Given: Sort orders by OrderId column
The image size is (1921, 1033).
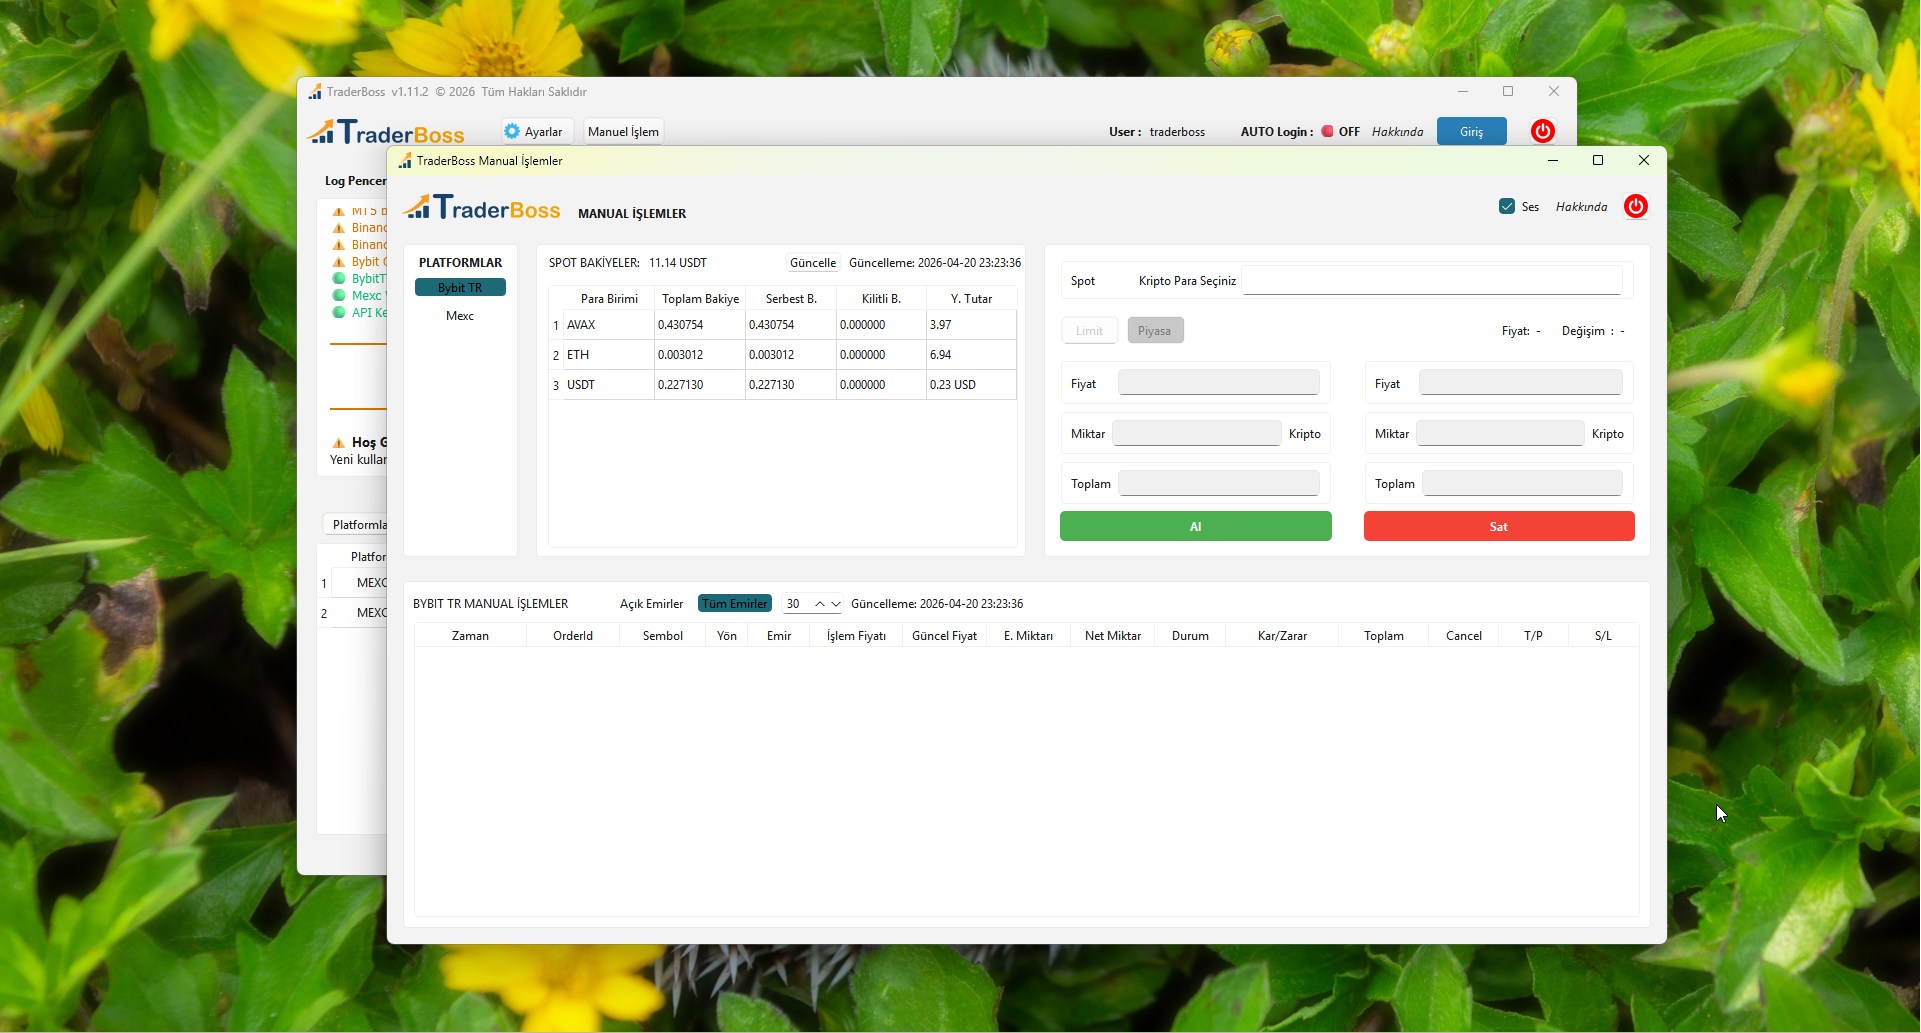Looking at the screenshot, I should pos(573,636).
